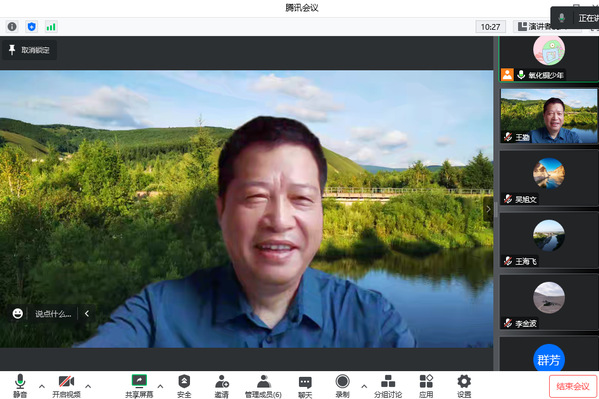Click 结束会议 to end meeting

pyautogui.click(x=573, y=386)
